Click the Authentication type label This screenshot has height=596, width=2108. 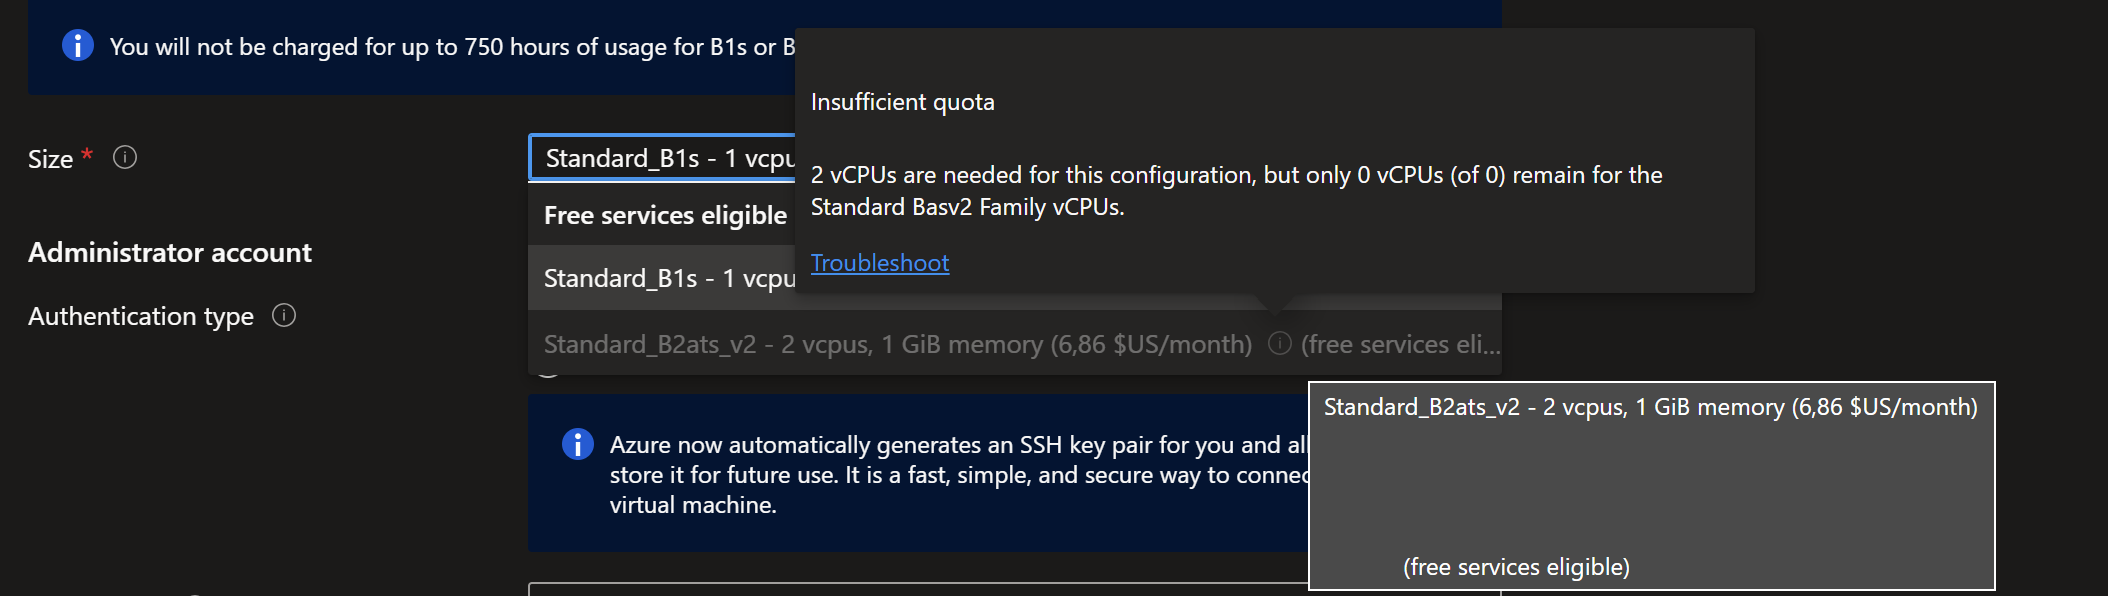pos(141,316)
